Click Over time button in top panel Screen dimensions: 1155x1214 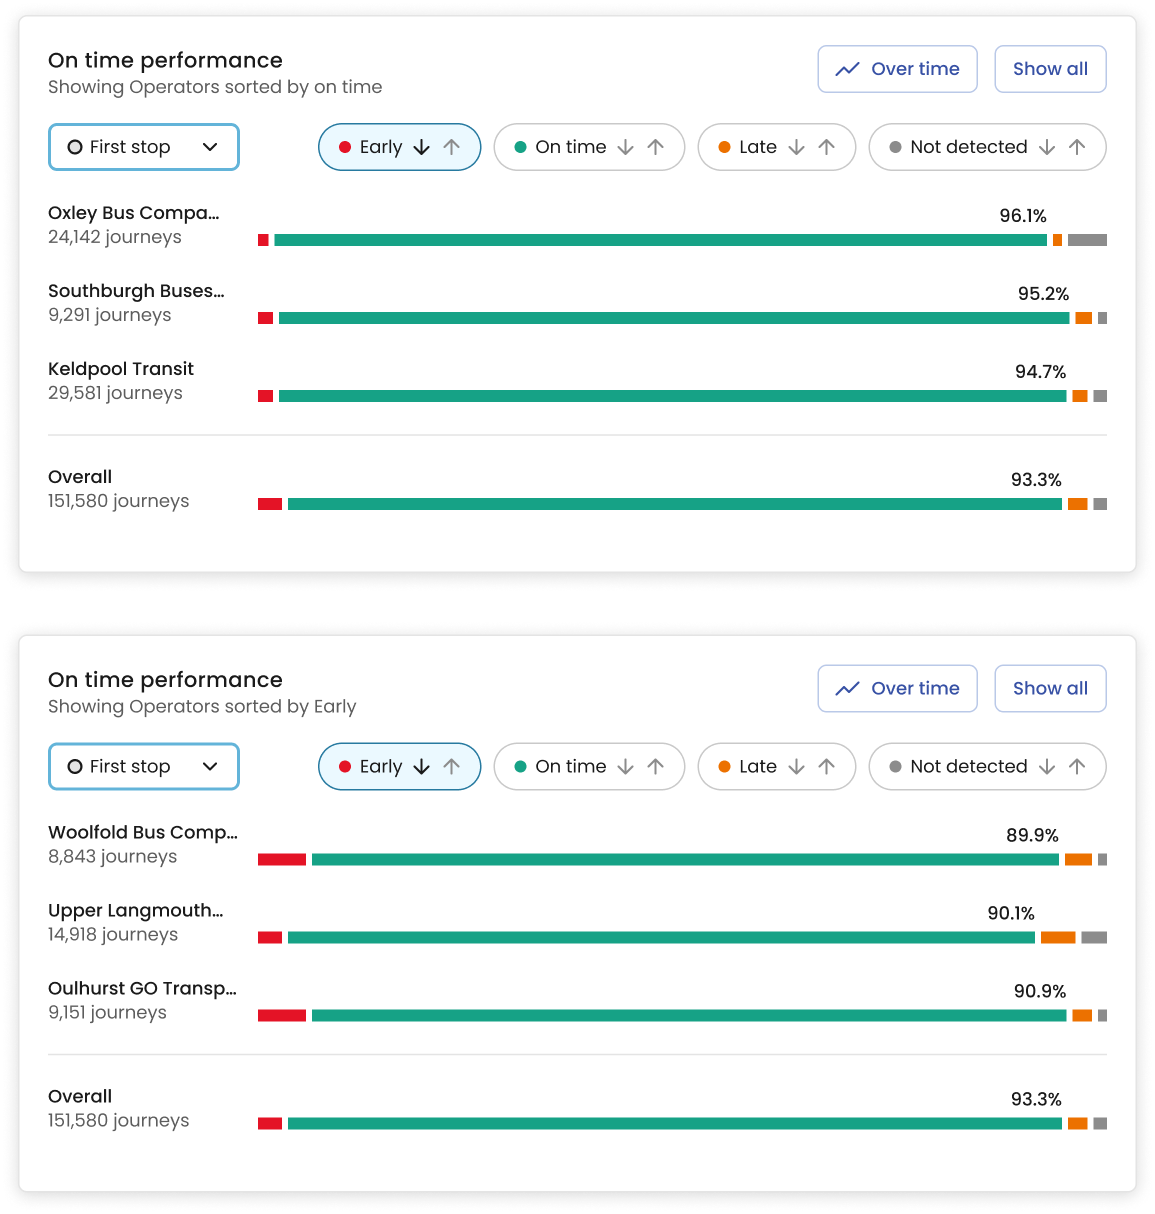[x=897, y=69]
